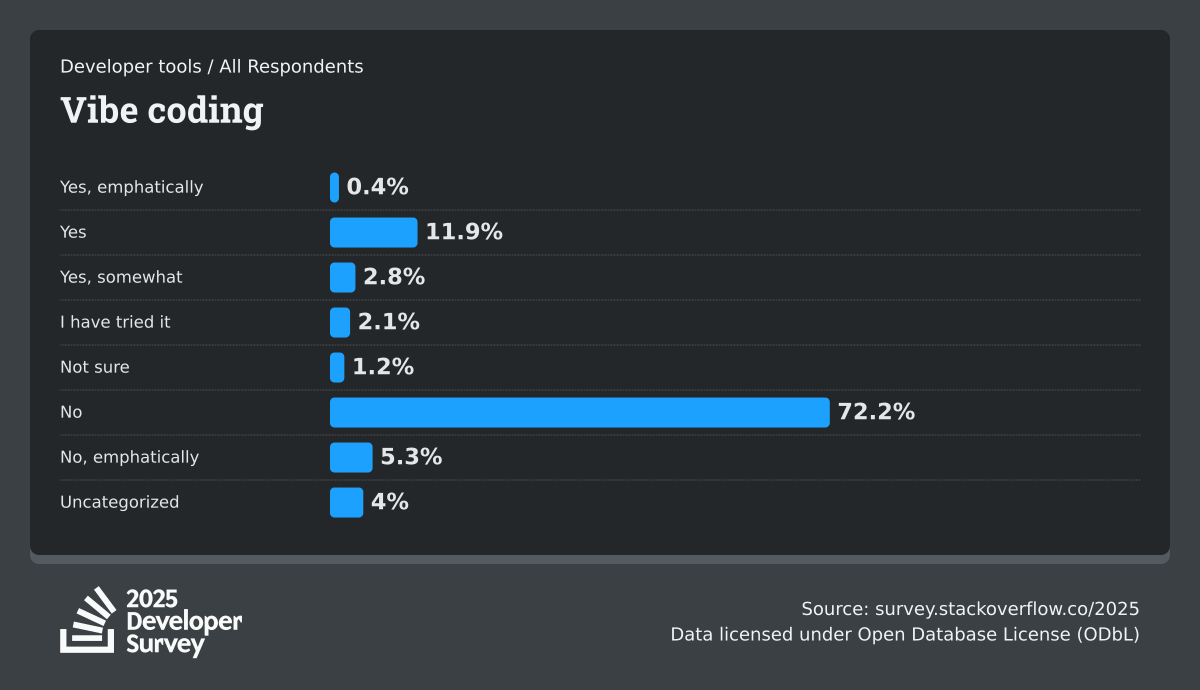The height and width of the screenshot is (690, 1200).
Task: Click the 5.3% value label
Action: click(411, 457)
